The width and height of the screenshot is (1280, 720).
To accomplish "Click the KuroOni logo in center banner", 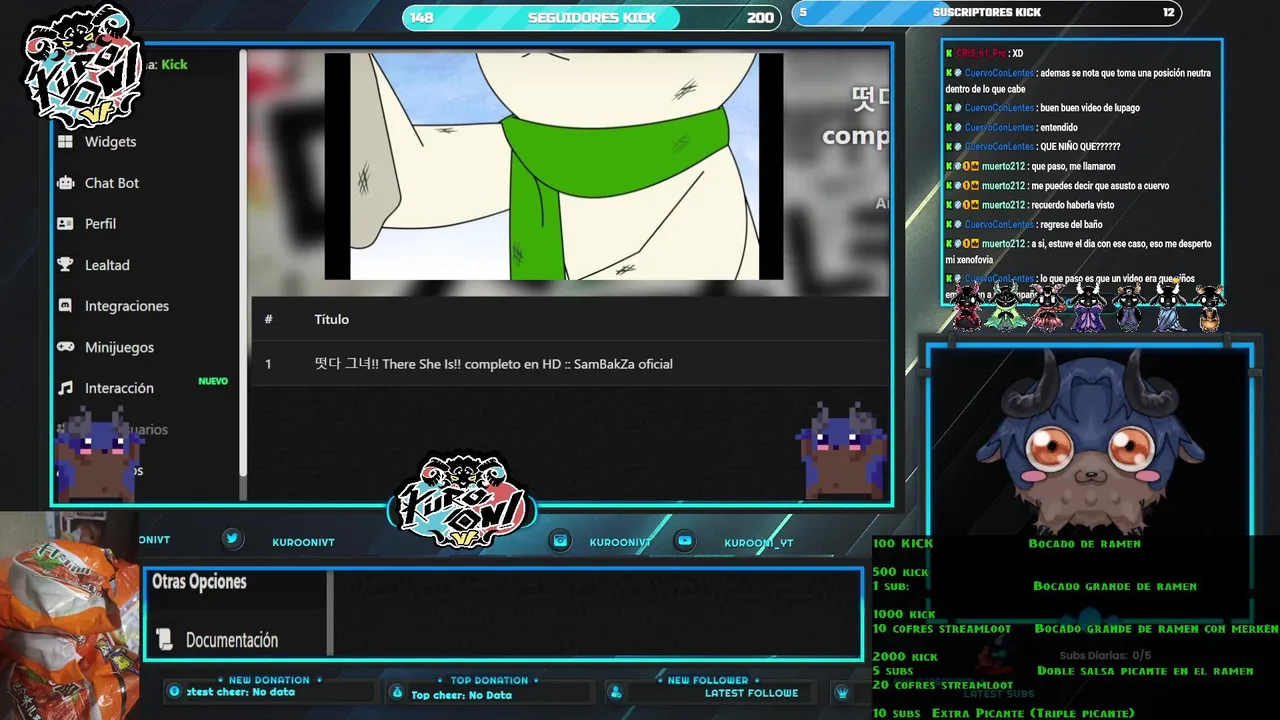I will tap(462, 504).
